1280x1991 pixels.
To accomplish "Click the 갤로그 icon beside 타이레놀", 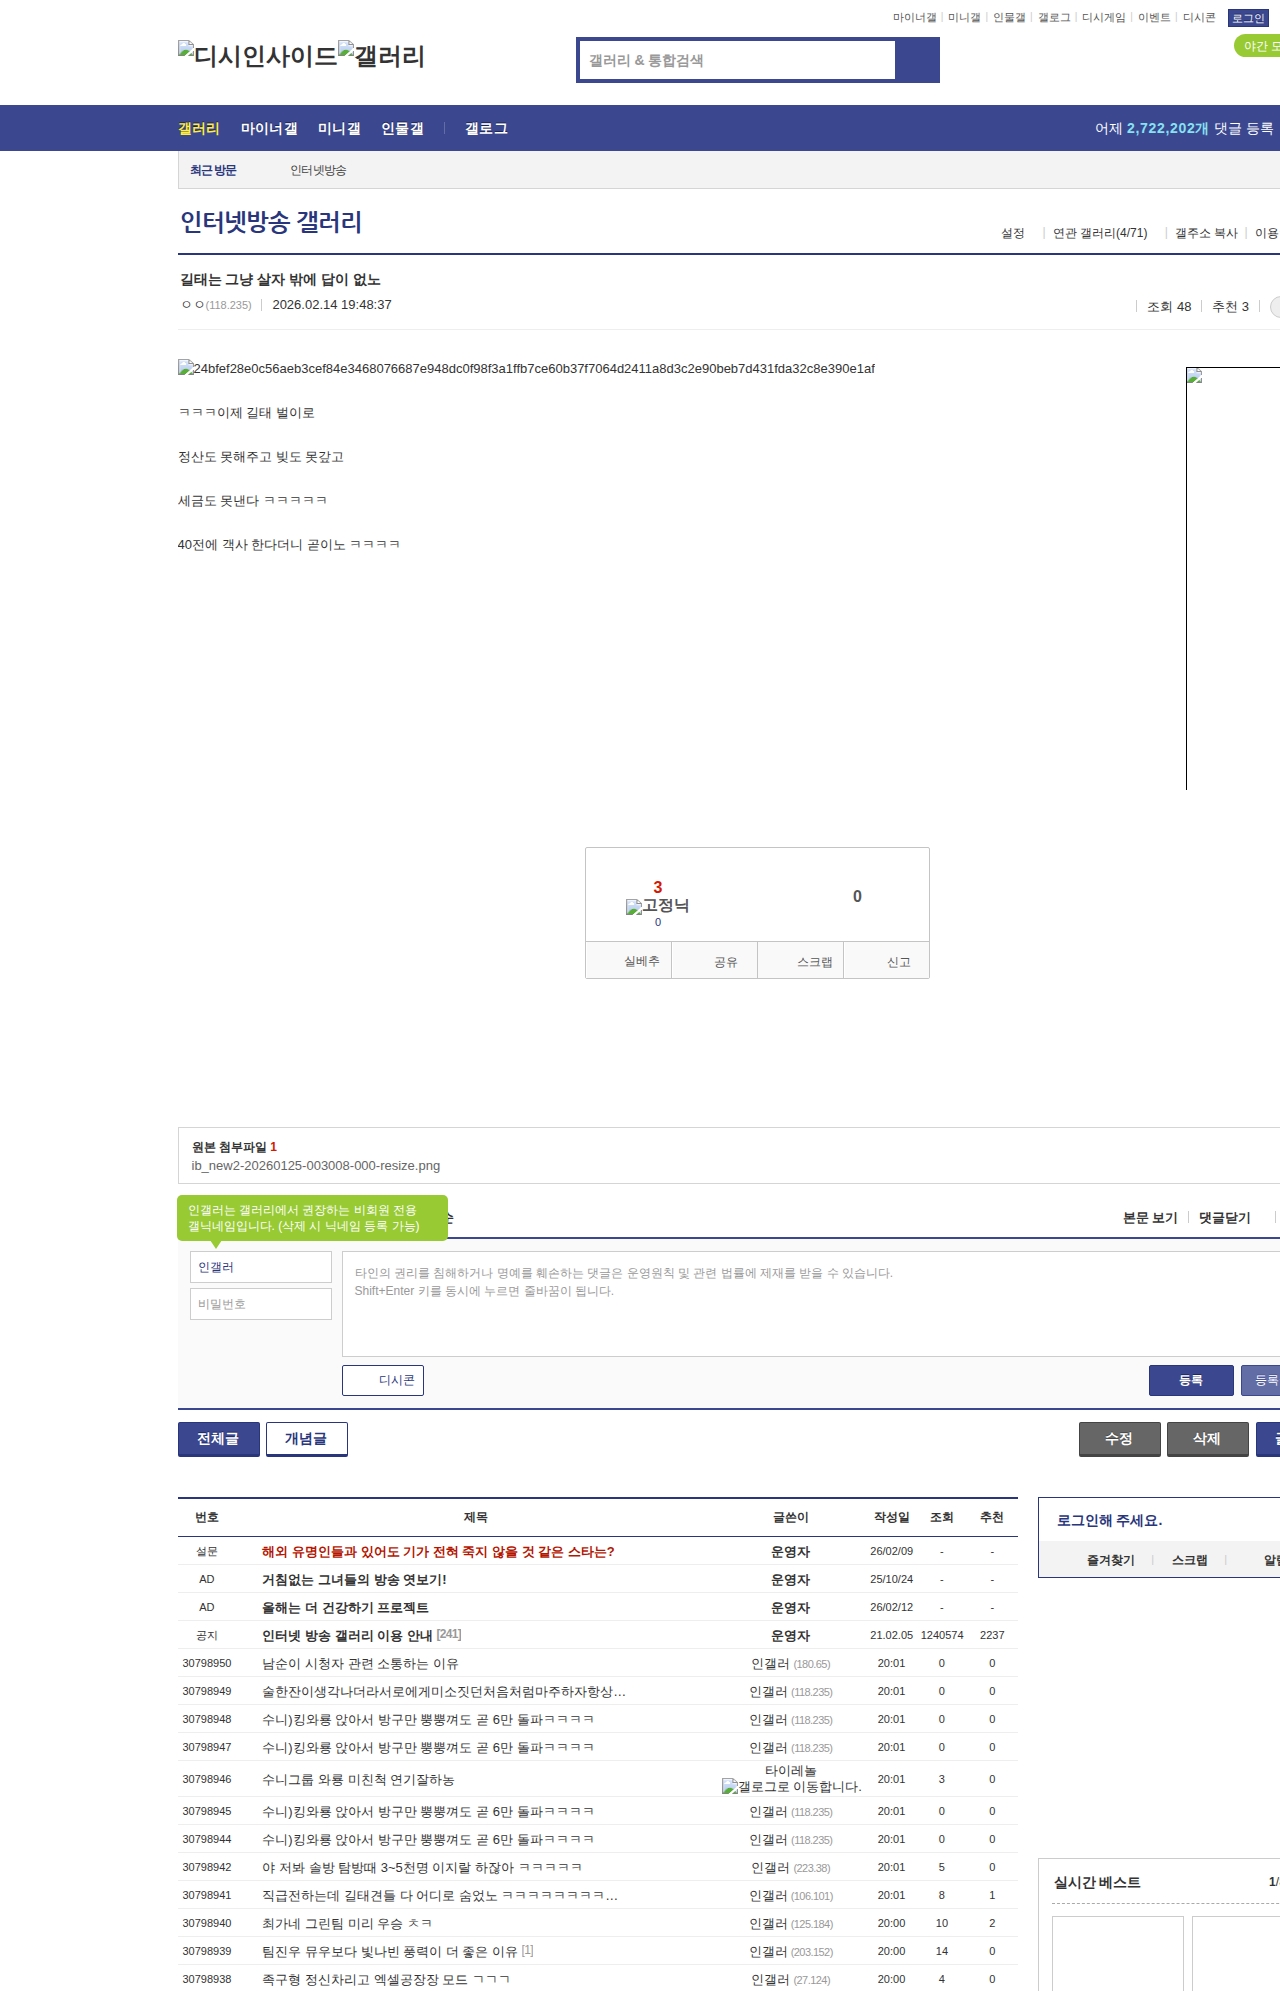I will tap(791, 1786).
